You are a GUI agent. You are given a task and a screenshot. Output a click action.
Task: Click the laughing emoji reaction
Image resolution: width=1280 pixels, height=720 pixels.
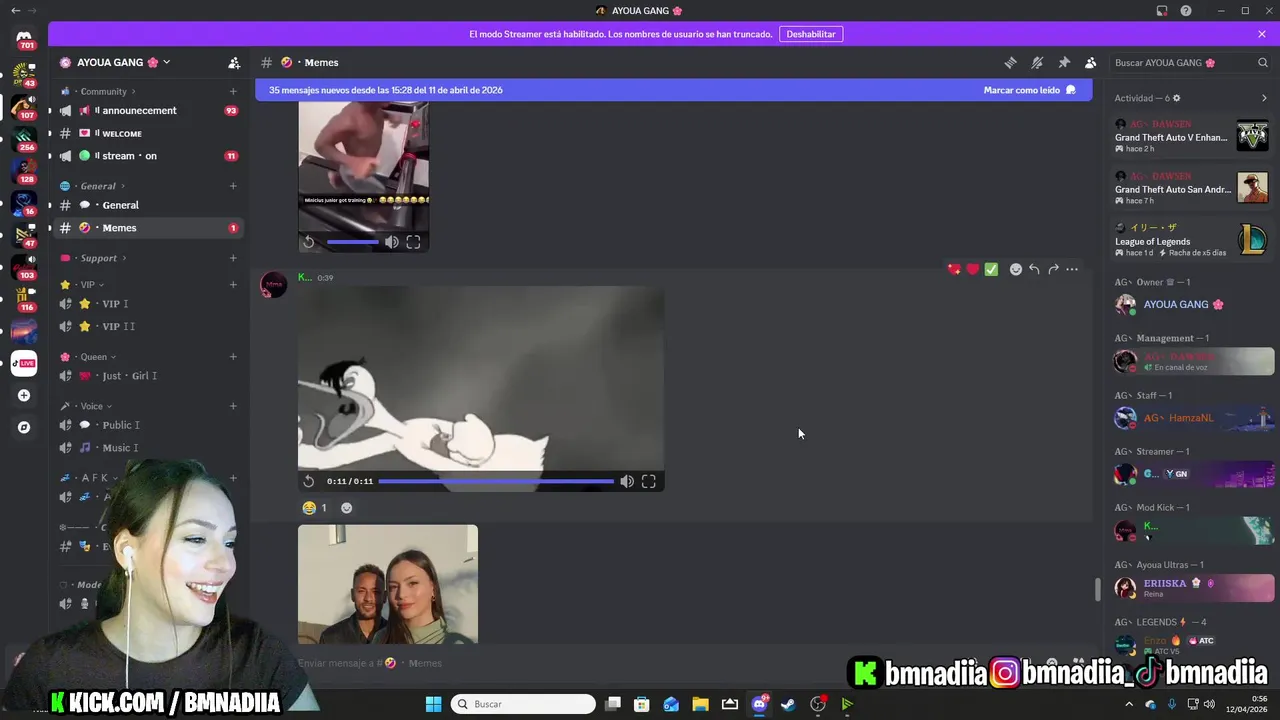(315, 508)
